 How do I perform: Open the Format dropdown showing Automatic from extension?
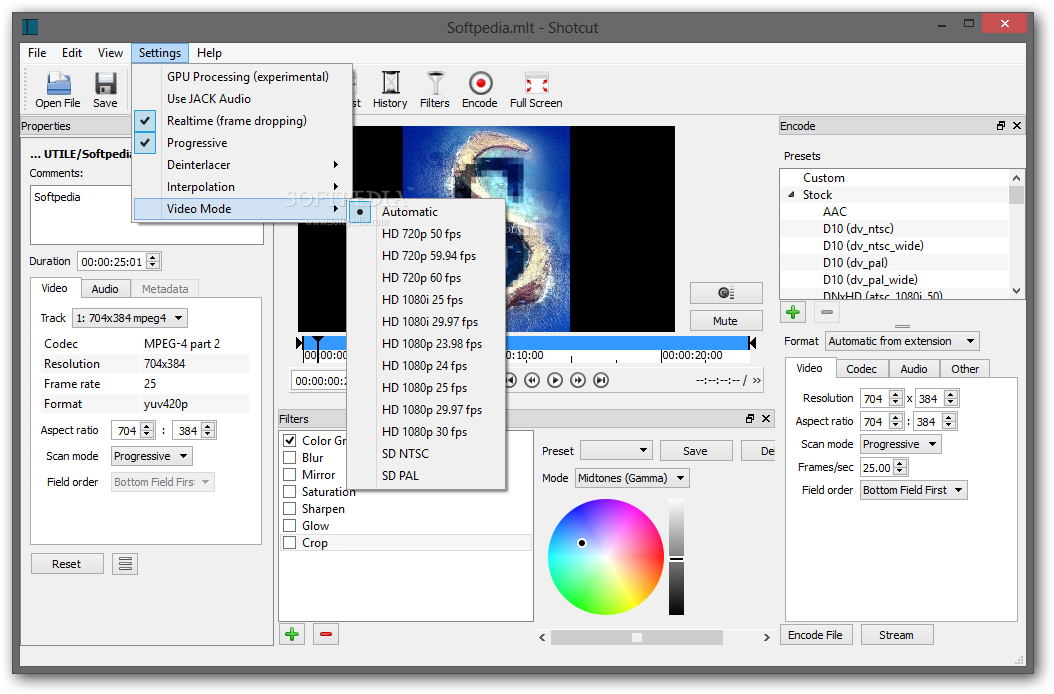(901, 341)
